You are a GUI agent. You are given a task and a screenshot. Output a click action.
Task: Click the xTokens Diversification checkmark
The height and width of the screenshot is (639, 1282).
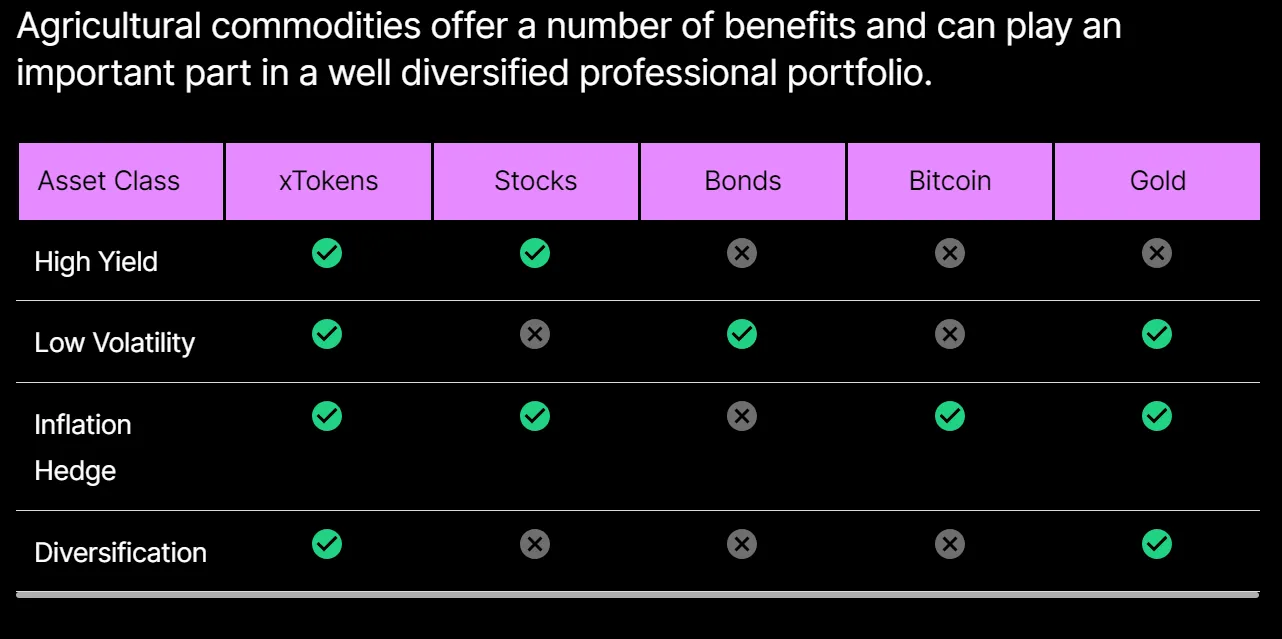click(x=327, y=544)
